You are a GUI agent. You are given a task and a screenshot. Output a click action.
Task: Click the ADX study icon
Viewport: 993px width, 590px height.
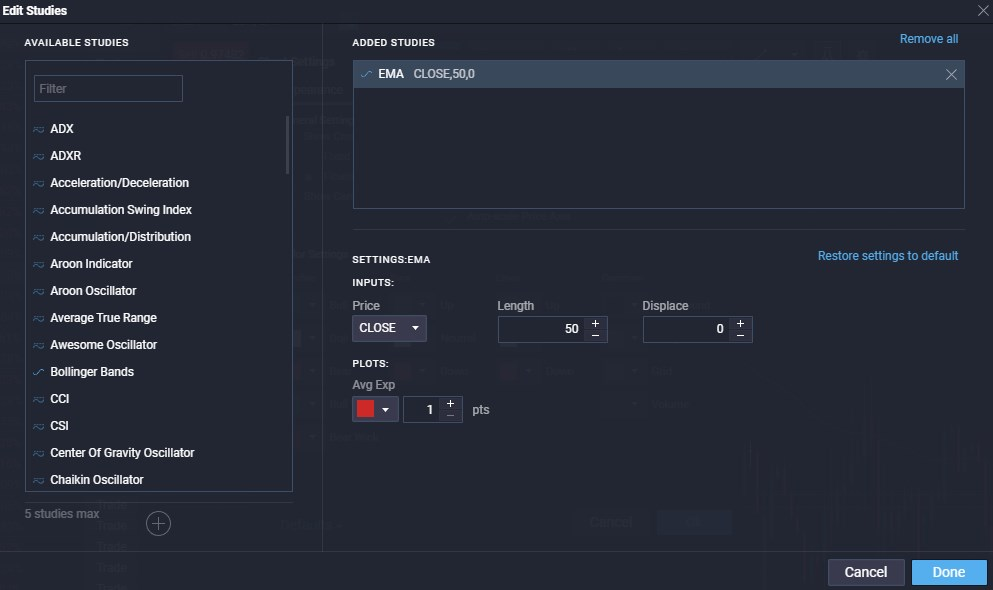(x=39, y=129)
